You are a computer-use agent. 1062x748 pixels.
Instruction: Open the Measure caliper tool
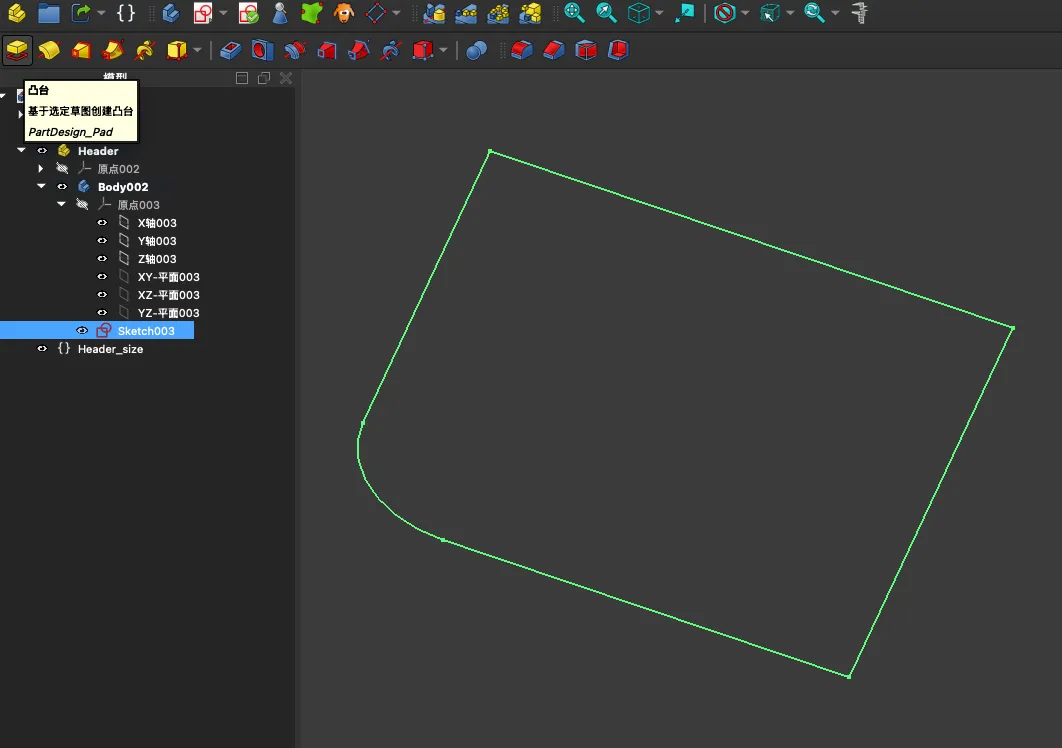point(858,13)
